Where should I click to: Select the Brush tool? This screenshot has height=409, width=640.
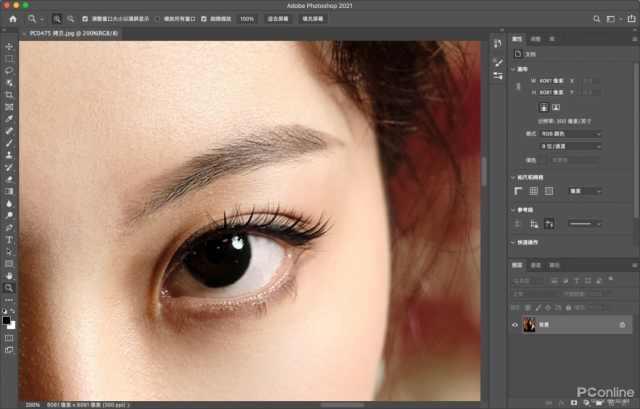tap(9, 143)
